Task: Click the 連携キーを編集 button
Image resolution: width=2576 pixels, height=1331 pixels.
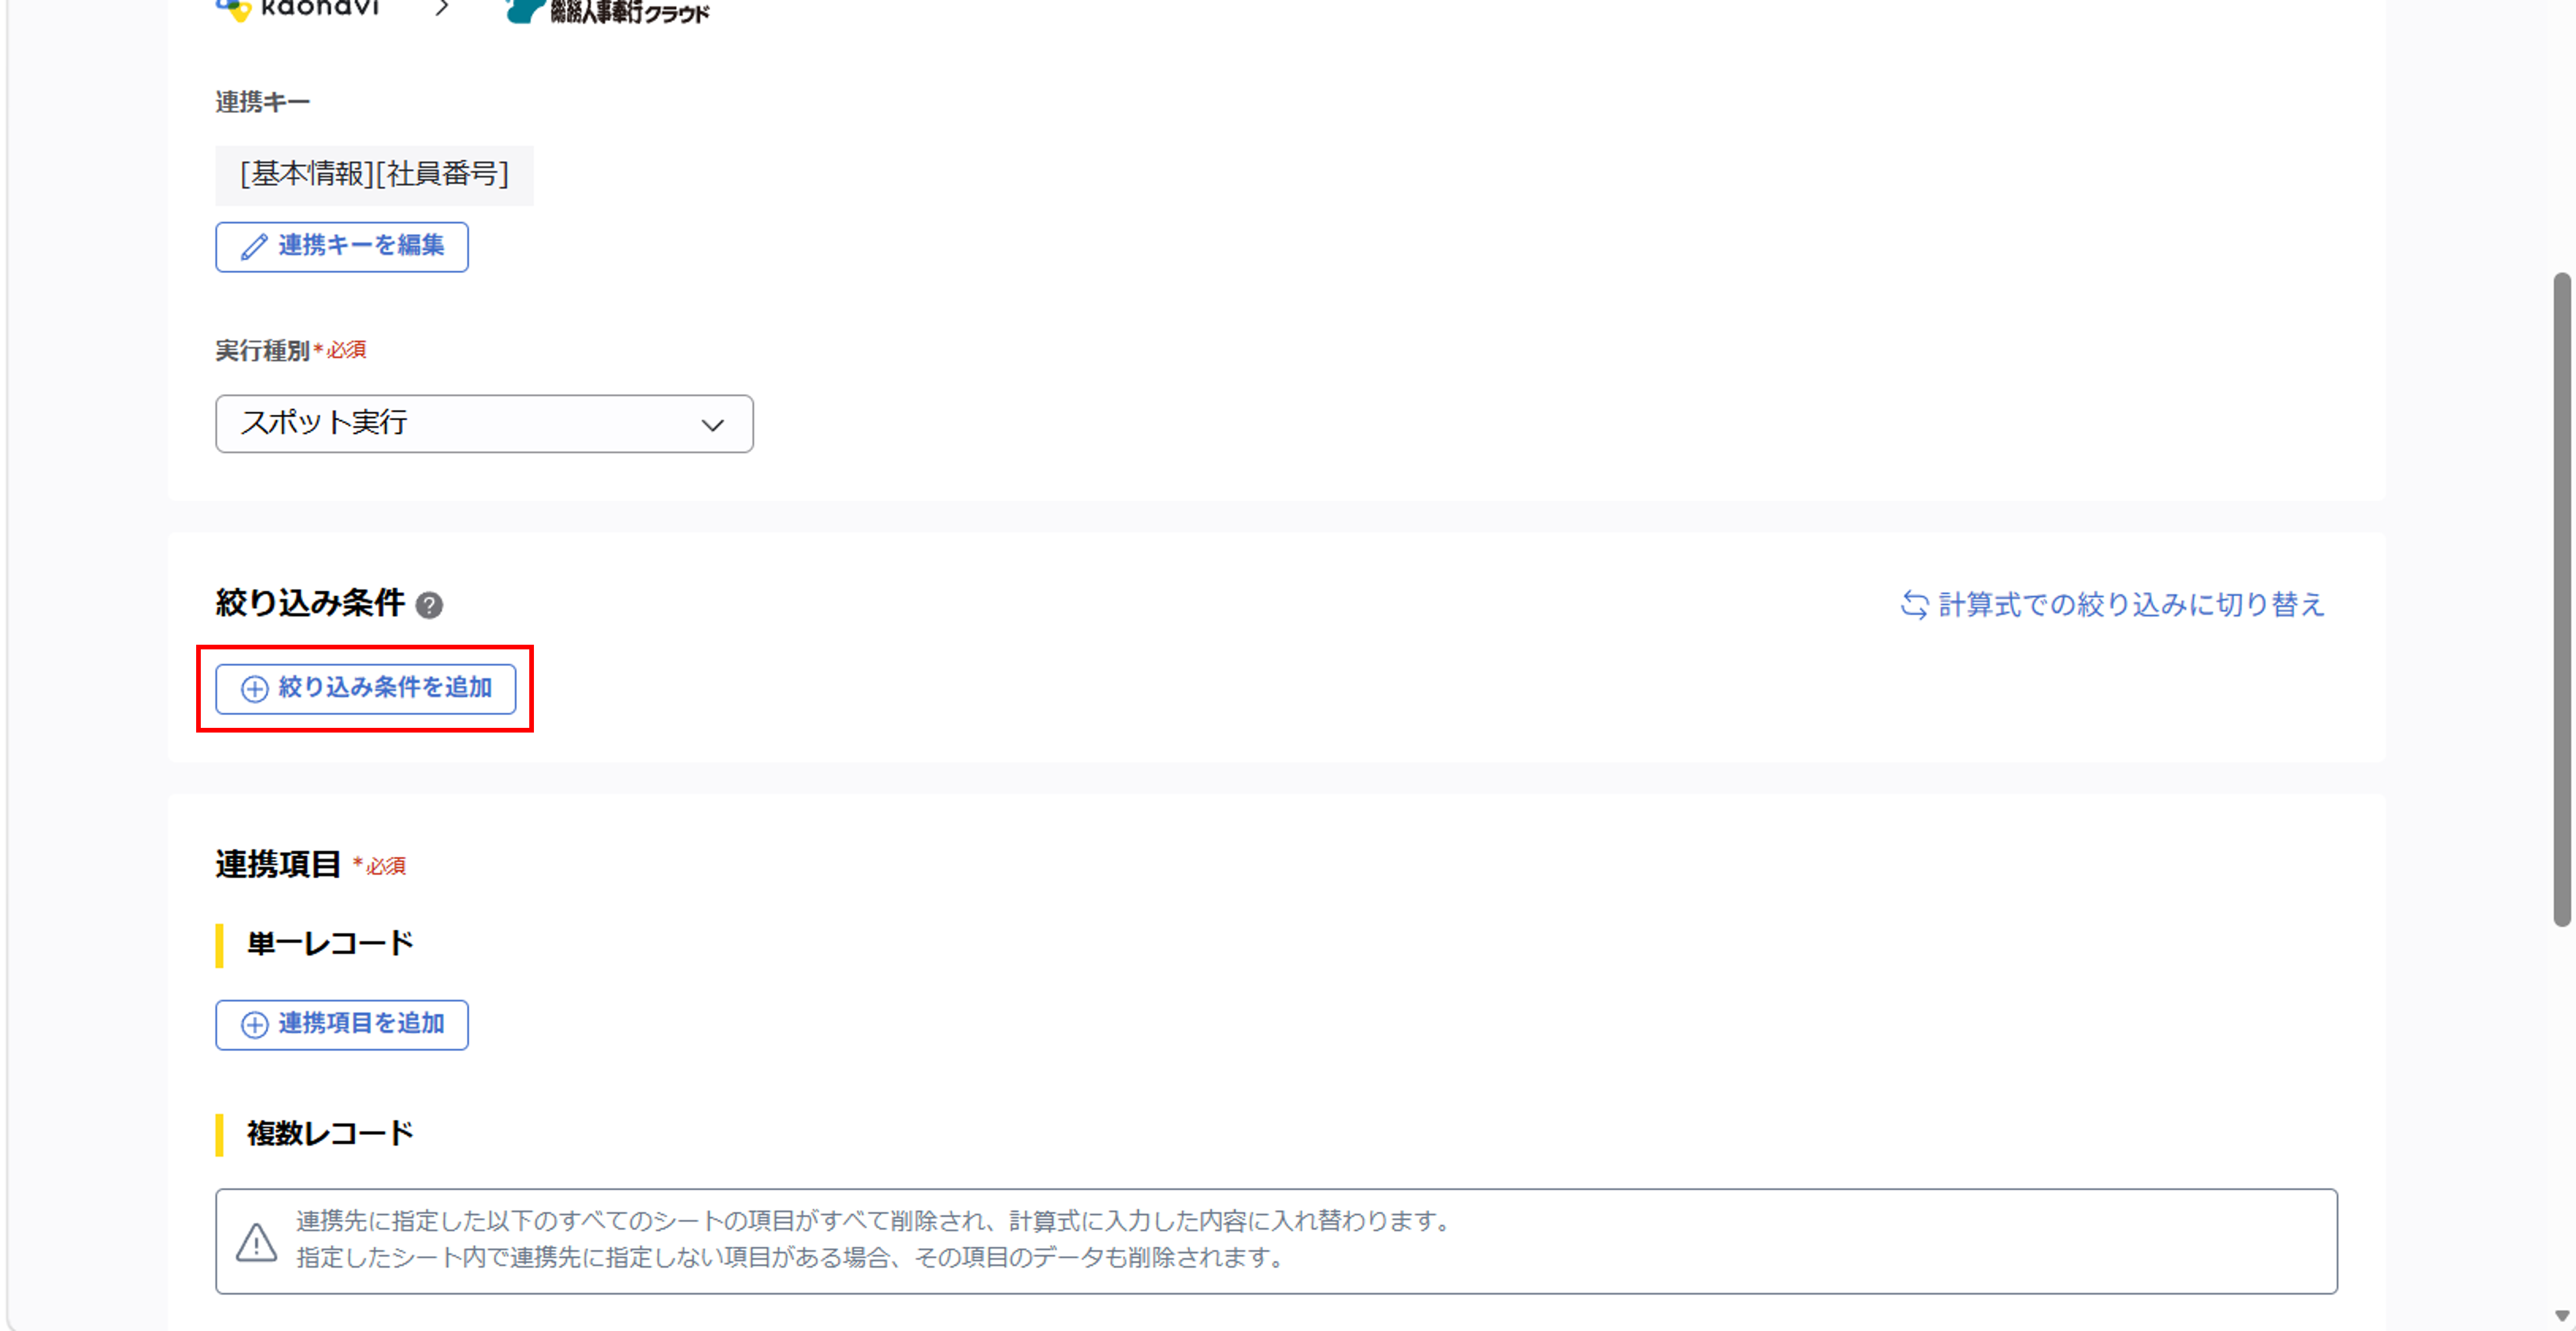Action: point(342,247)
